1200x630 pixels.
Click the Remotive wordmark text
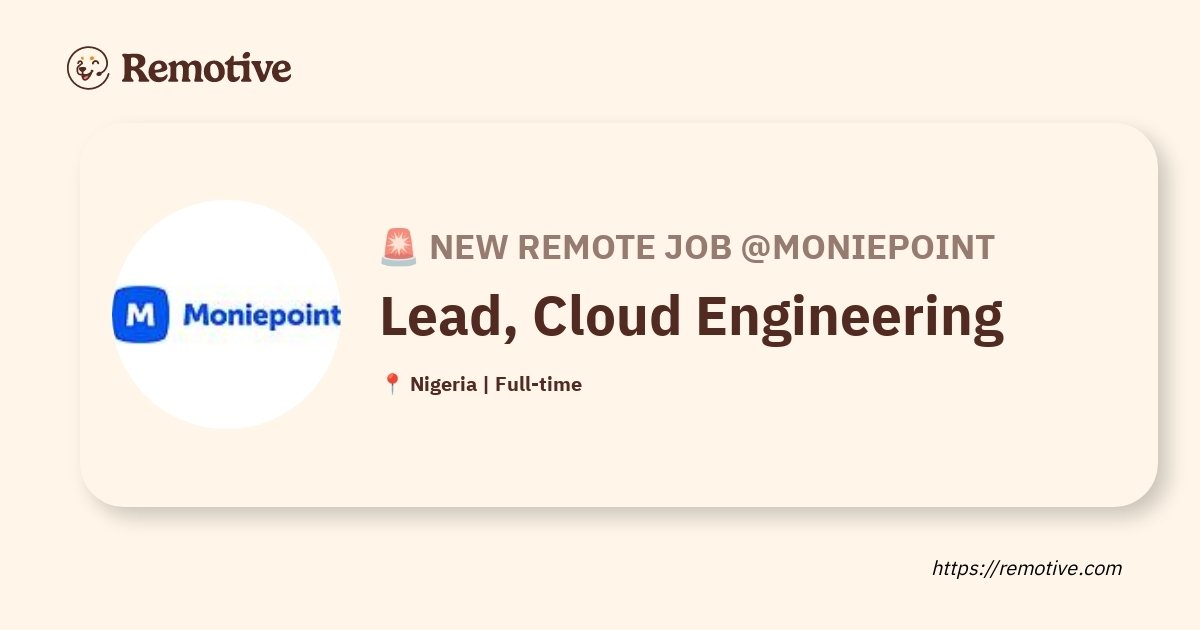click(206, 68)
